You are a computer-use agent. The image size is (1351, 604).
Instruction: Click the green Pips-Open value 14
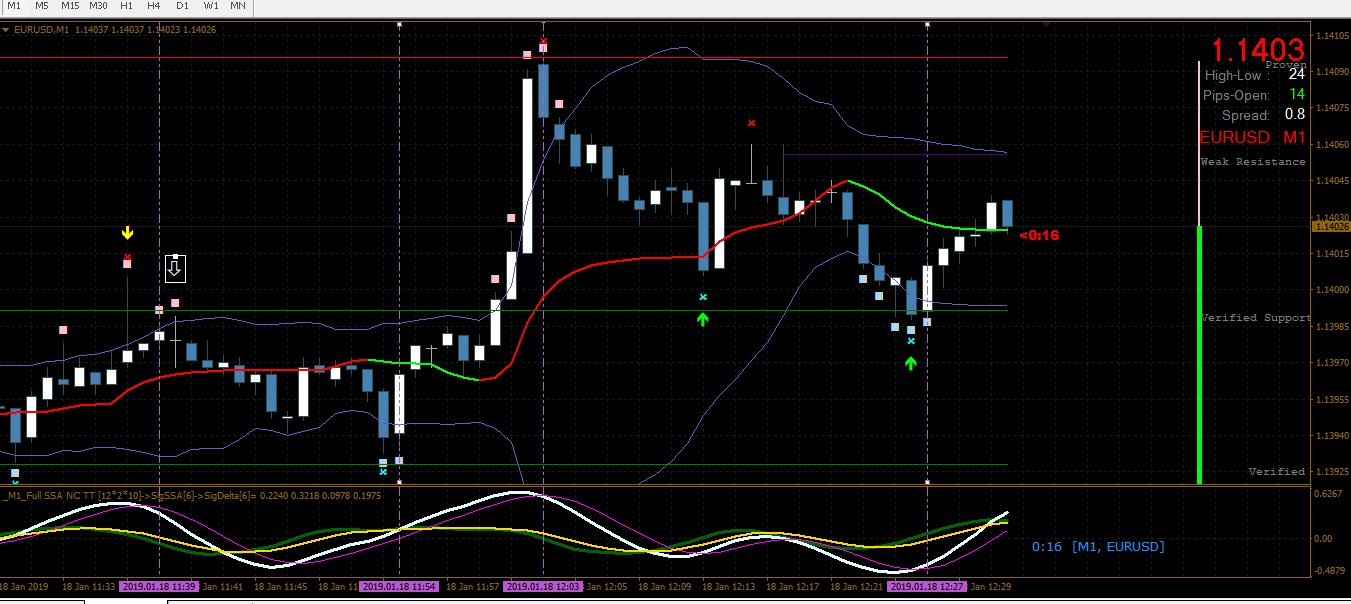[x=1296, y=95]
